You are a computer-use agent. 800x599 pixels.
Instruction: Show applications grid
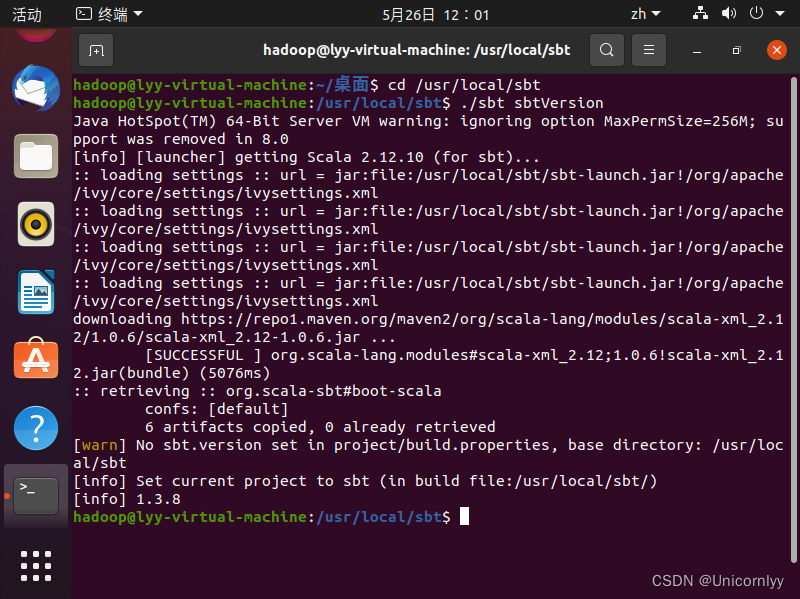tap(36, 566)
